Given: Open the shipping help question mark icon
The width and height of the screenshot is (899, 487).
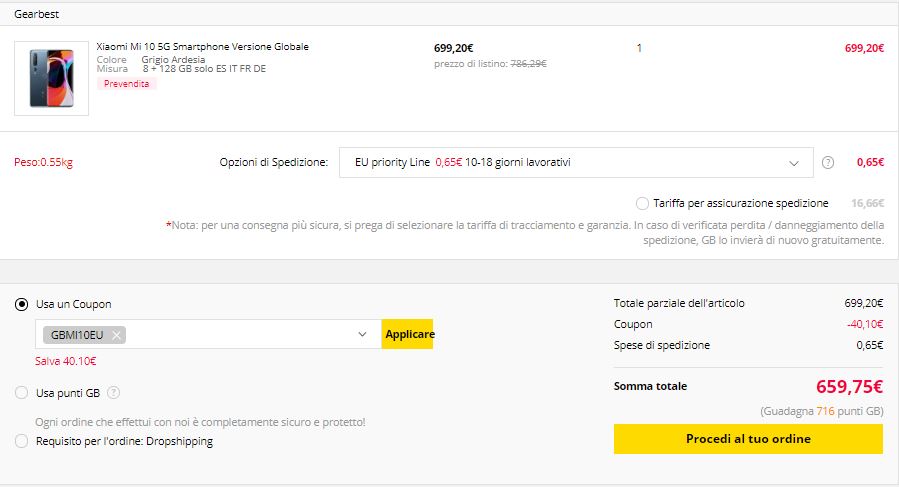Looking at the screenshot, I should [828, 162].
